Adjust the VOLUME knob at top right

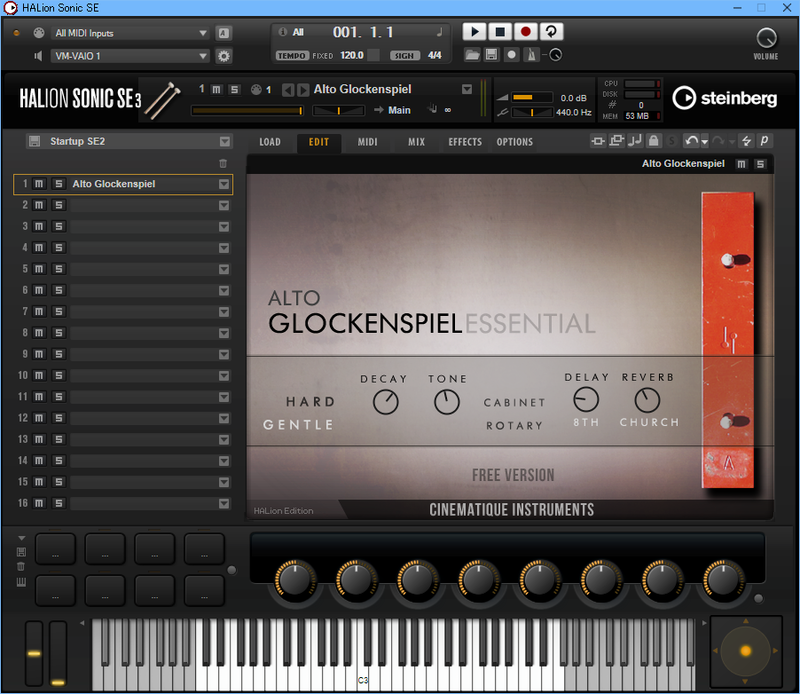[x=766, y=38]
